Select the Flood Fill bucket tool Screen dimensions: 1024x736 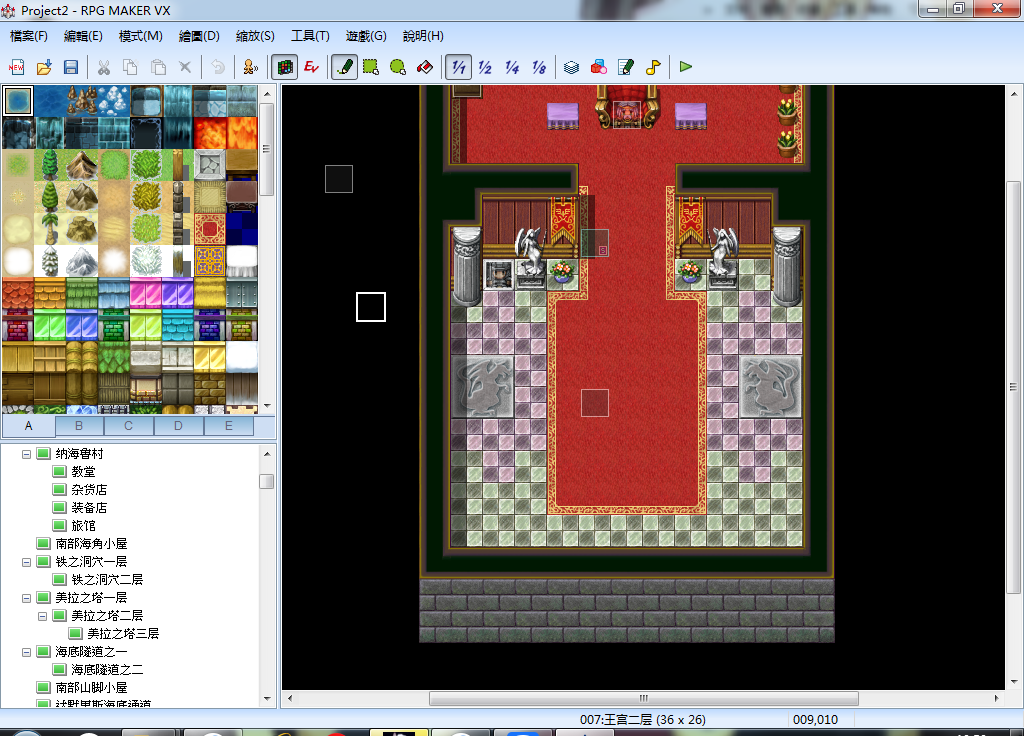tap(424, 67)
